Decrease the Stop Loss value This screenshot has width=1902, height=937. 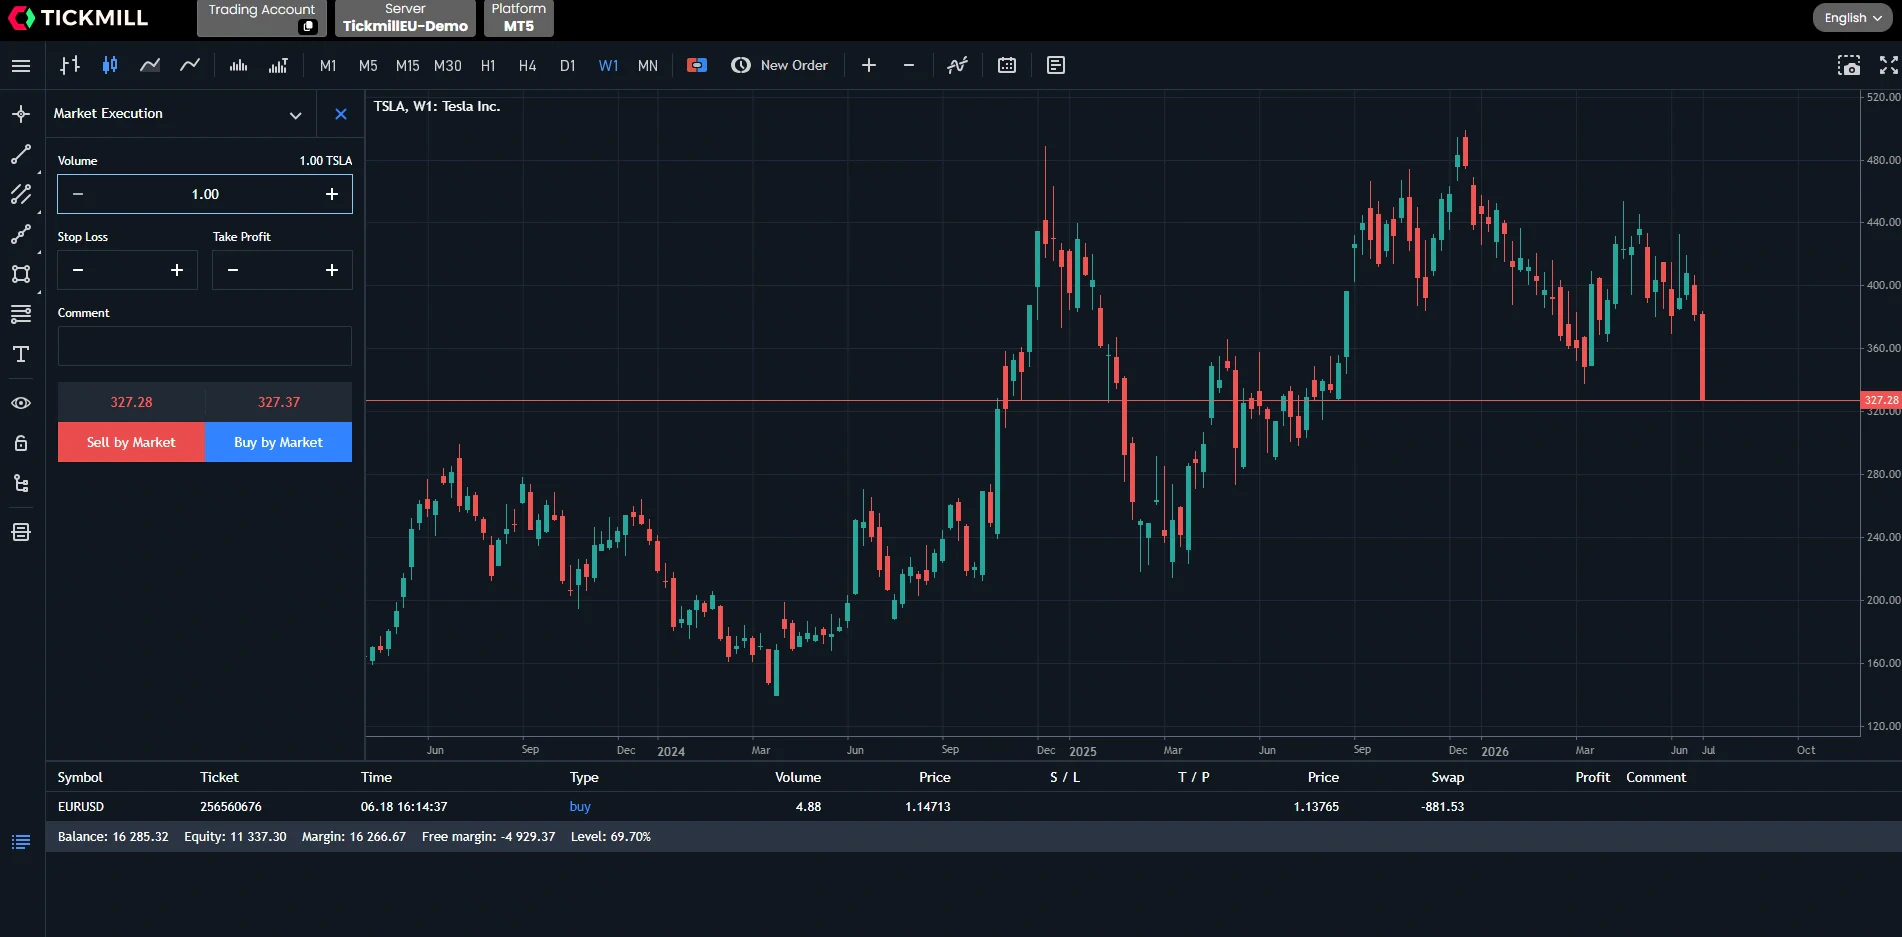(78, 270)
